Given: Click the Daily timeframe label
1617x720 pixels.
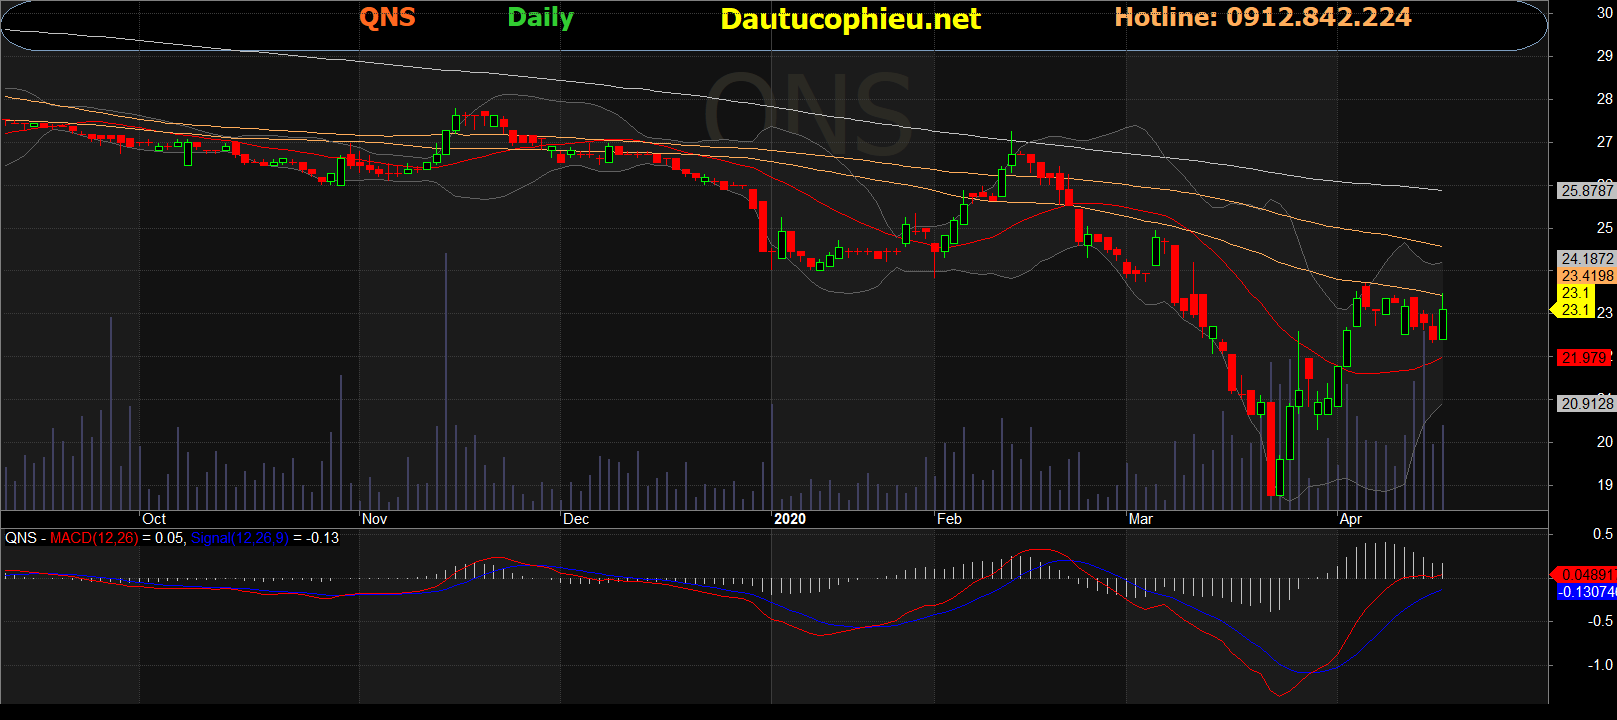Looking at the screenshot, I should (x=540, y=18).
